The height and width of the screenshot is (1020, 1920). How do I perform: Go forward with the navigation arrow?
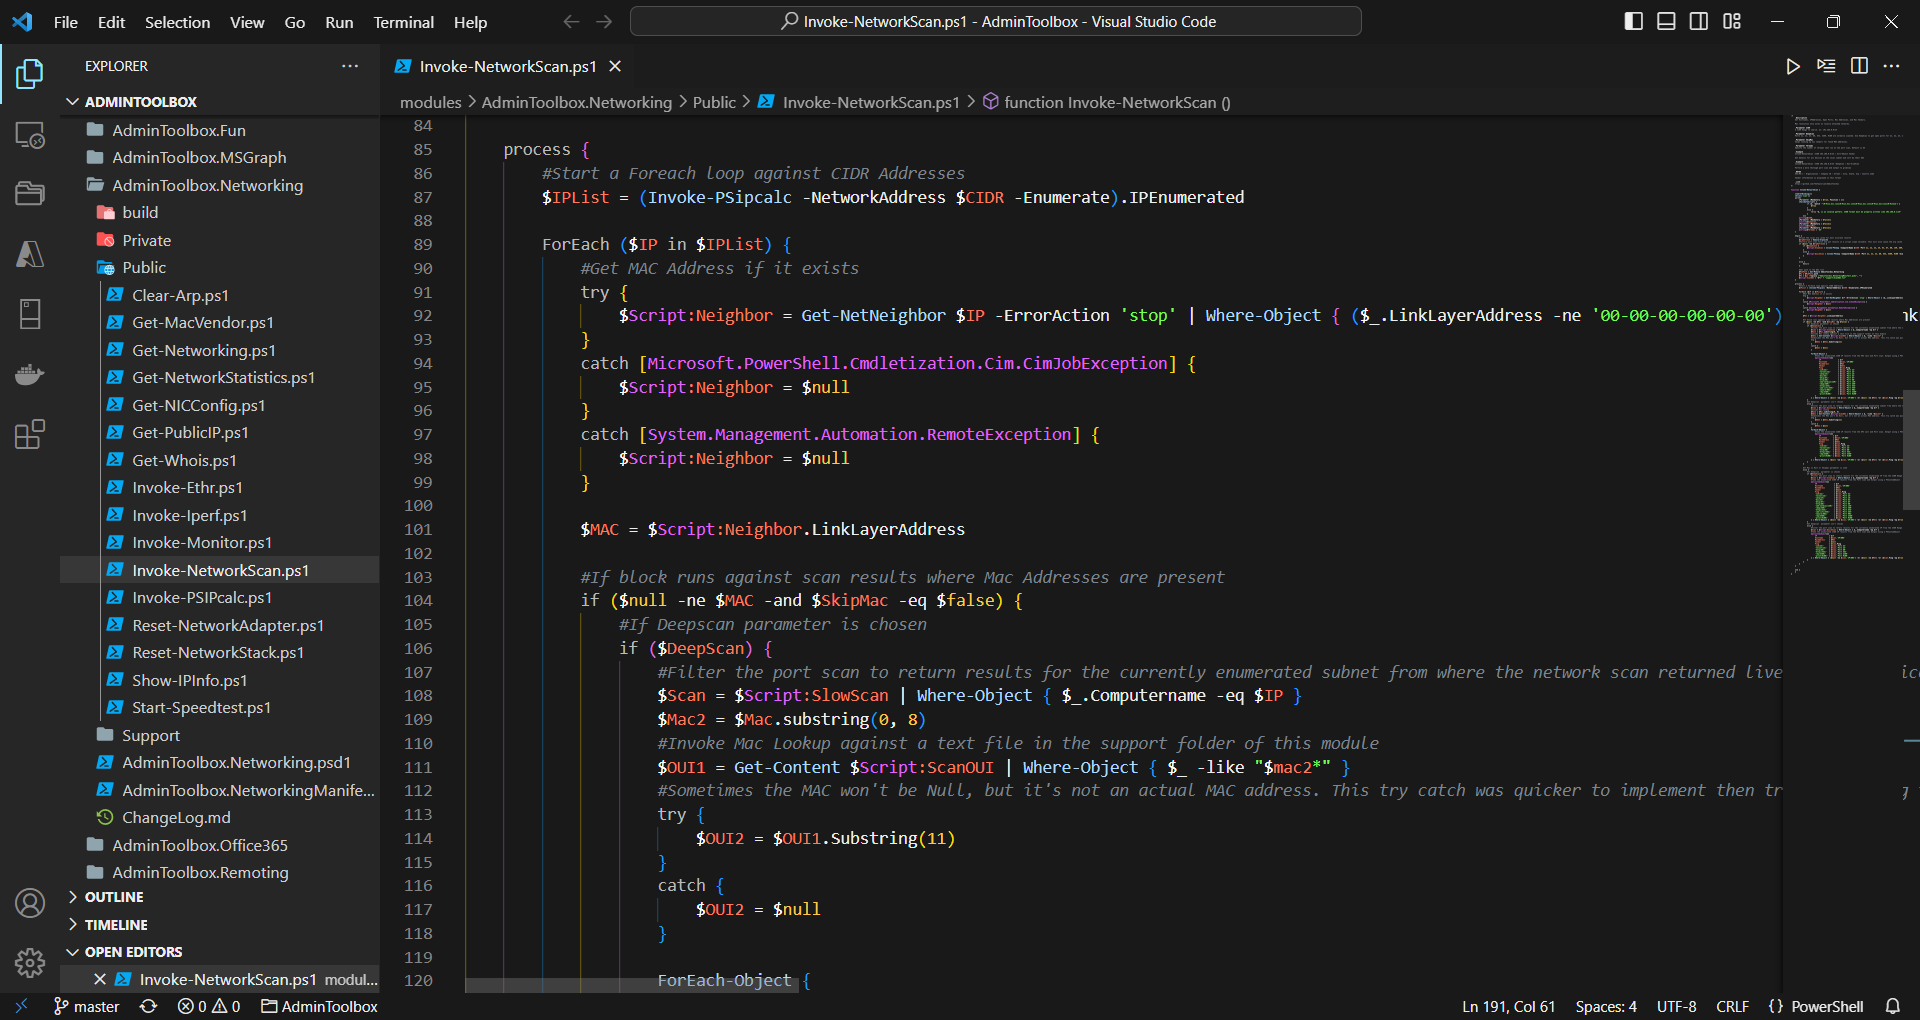tap(604, 21)
